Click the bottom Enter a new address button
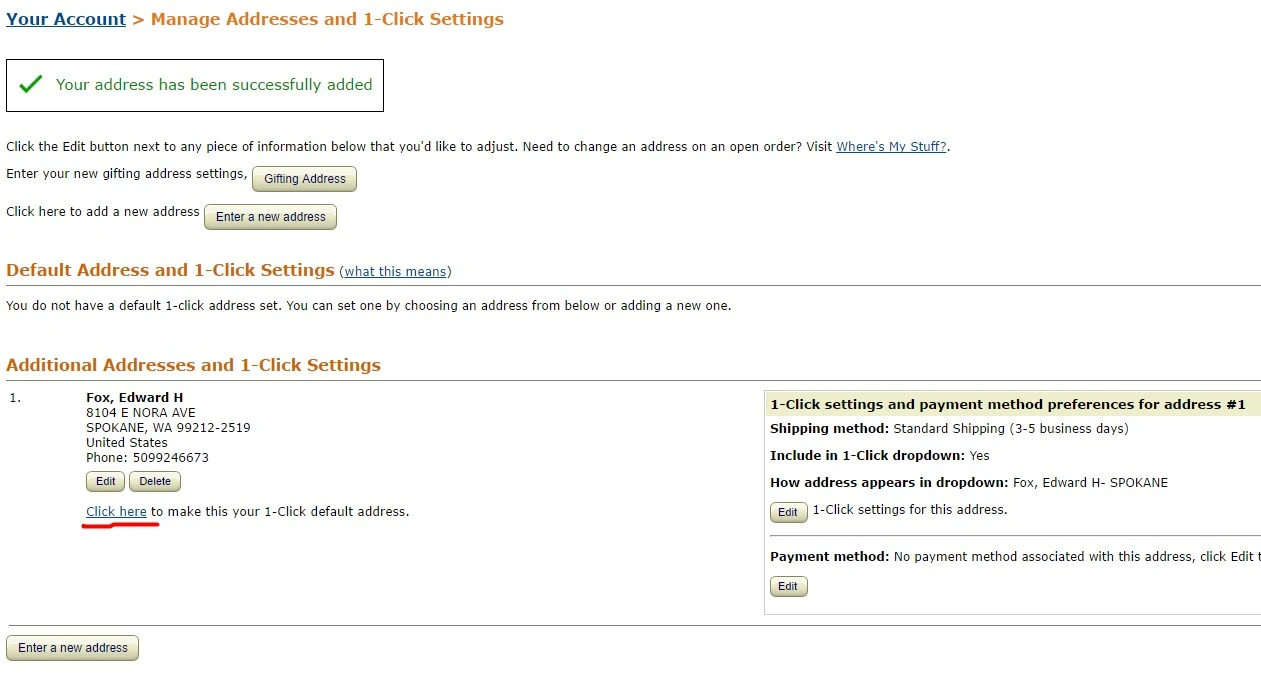Viewport: 1261px width, 683px height. [x=73, y=648]
